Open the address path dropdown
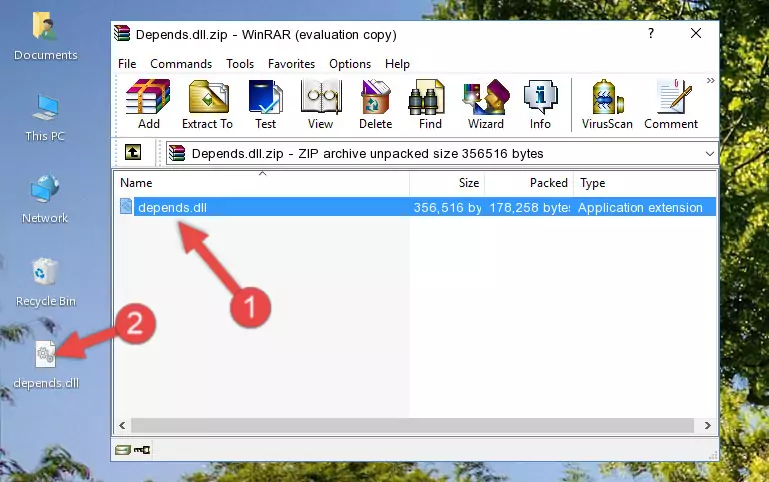769x482 pixels. pyautogui.click(x=709, y=153)
